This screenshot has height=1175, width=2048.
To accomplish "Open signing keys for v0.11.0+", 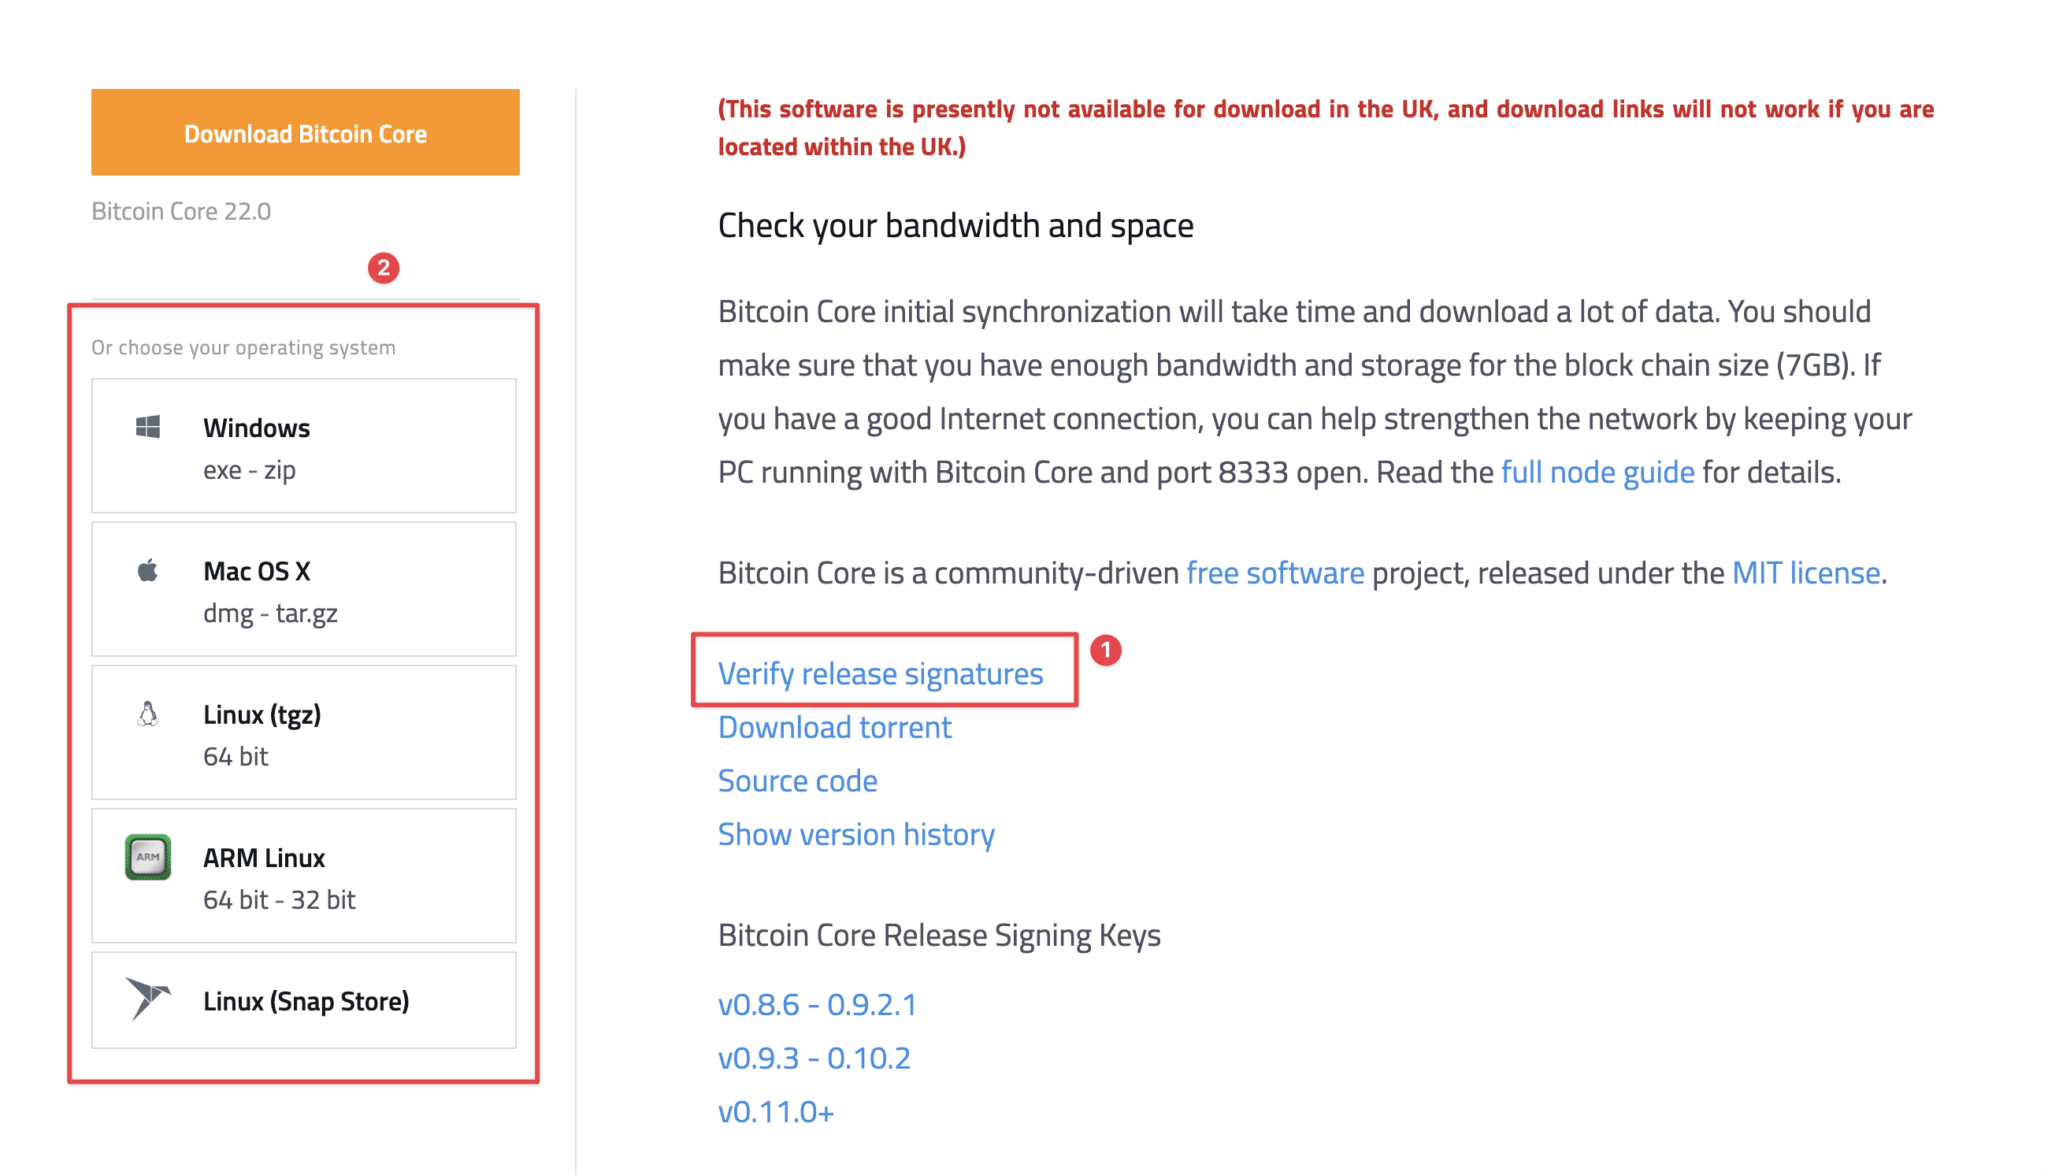I will pyautogui.click(x=776, y=1110).
